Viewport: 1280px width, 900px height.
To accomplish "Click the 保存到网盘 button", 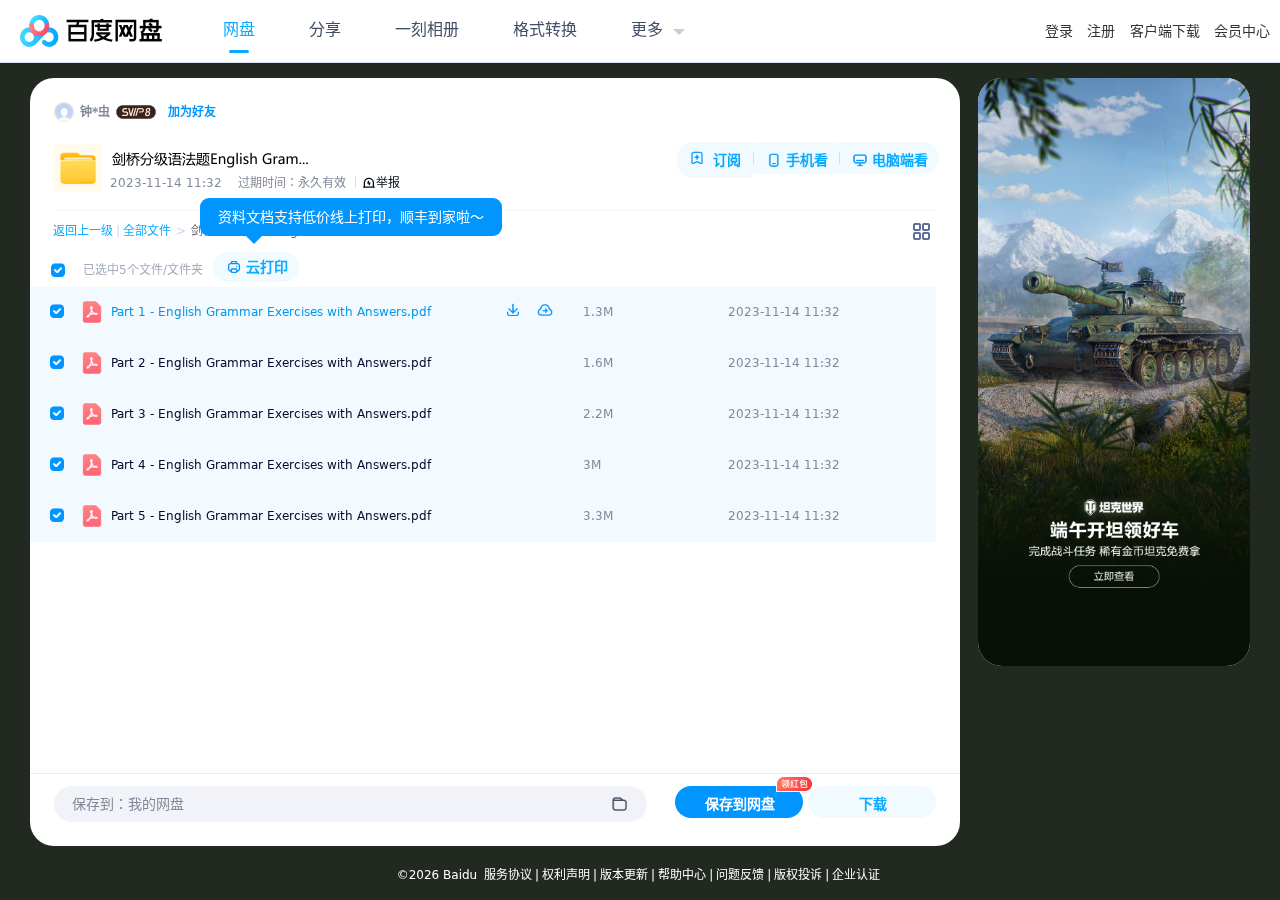I will click(739, 803).
